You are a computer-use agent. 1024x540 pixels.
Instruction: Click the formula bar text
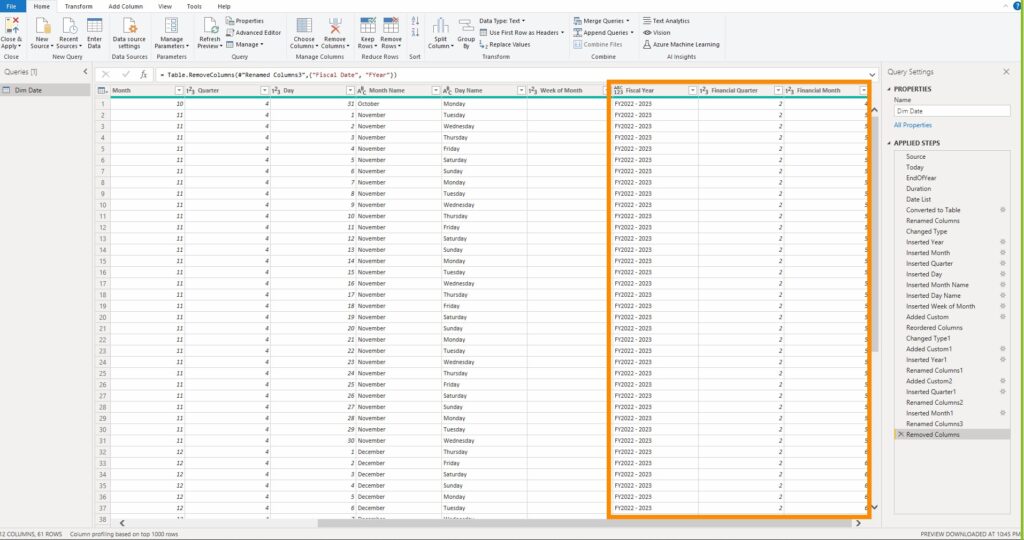(281, 75)
